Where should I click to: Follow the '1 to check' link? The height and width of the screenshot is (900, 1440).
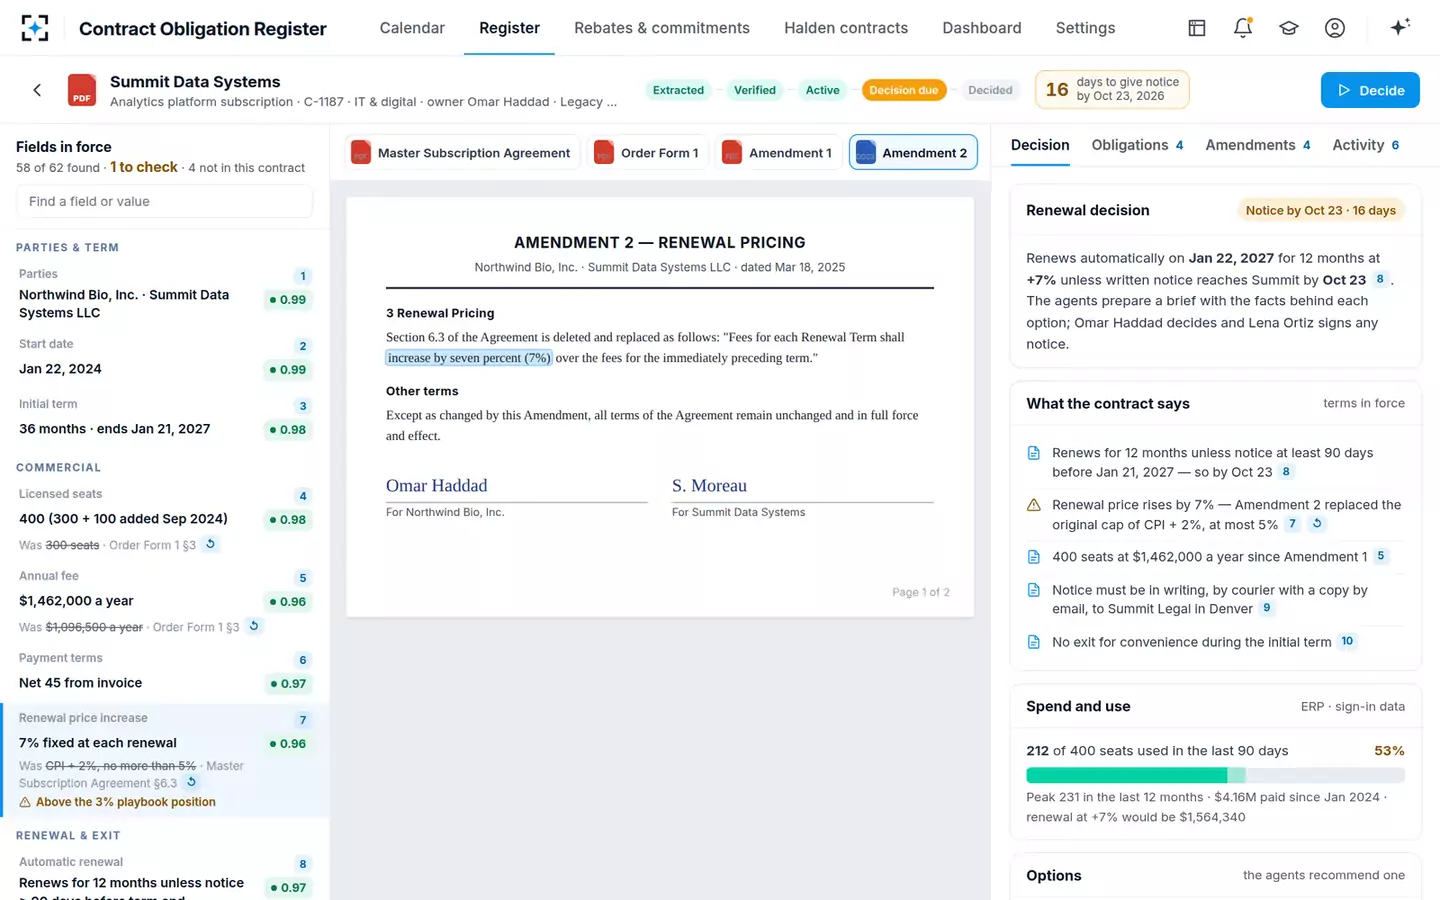(144, 167)
